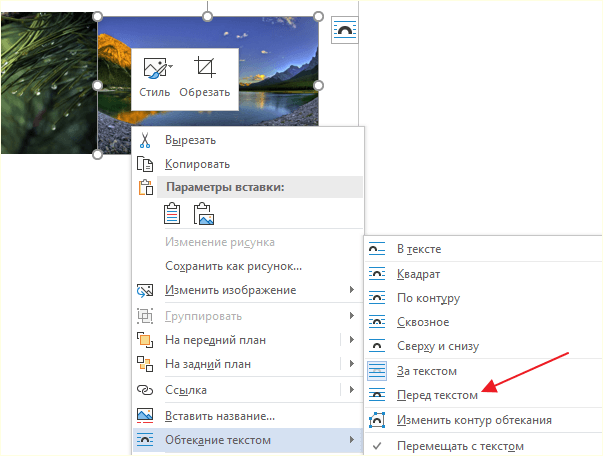Expand arrow next to Ссылка
The width and height of the screenshot is (603, 456).
[351, 389]
